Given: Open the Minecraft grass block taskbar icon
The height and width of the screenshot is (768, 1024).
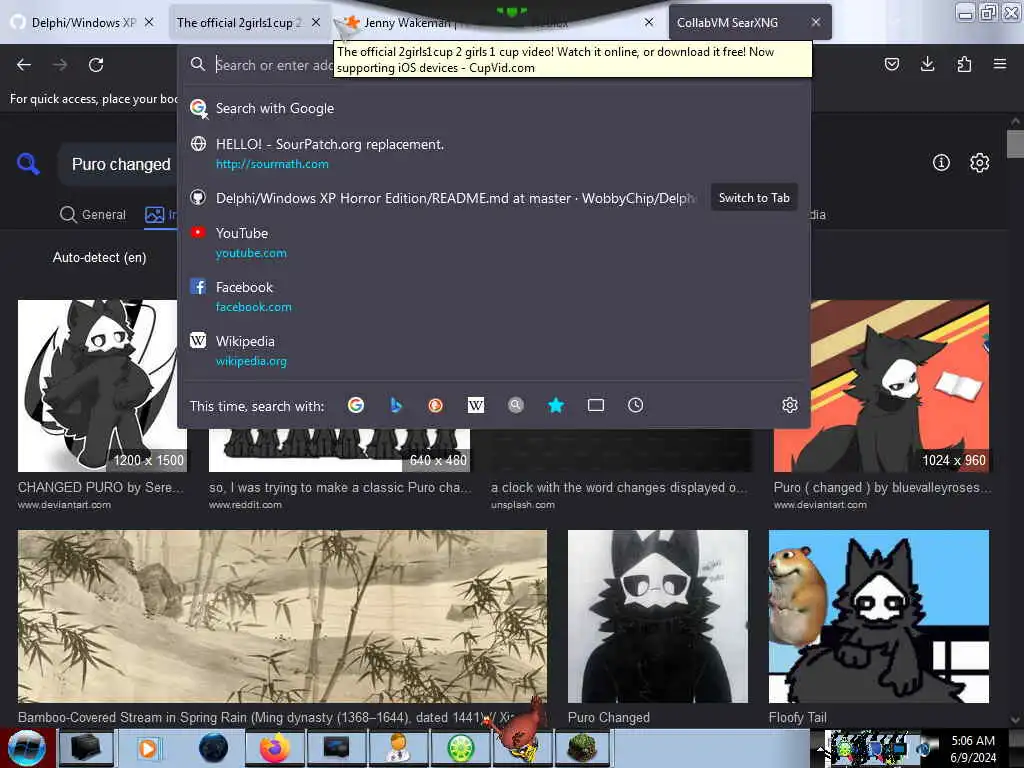Looking at the screenshot, I should pyautogui.click(x=582, y=748).
